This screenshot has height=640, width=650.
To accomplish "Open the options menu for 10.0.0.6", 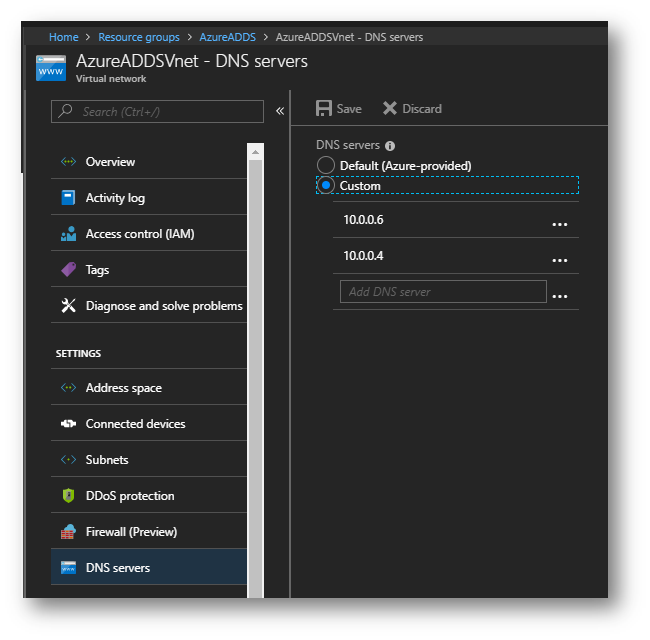I will tap(560, 224).
